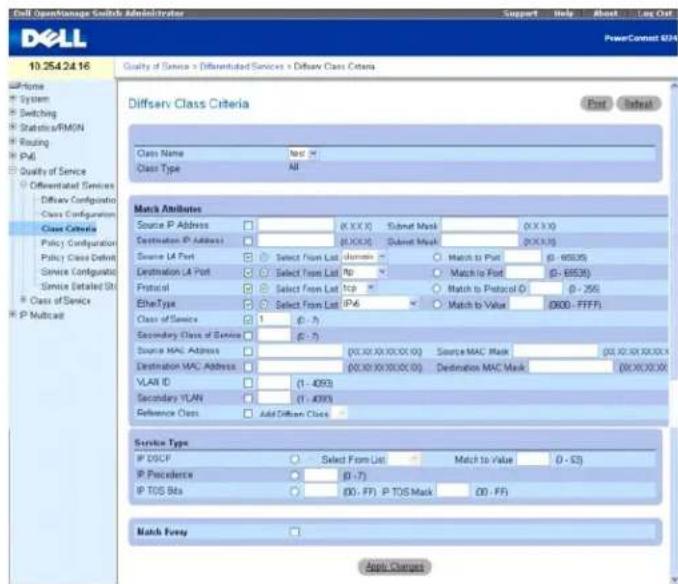Expand the Routing tree node
Screen dimensions: 678x584
click(x=13, y=141)
